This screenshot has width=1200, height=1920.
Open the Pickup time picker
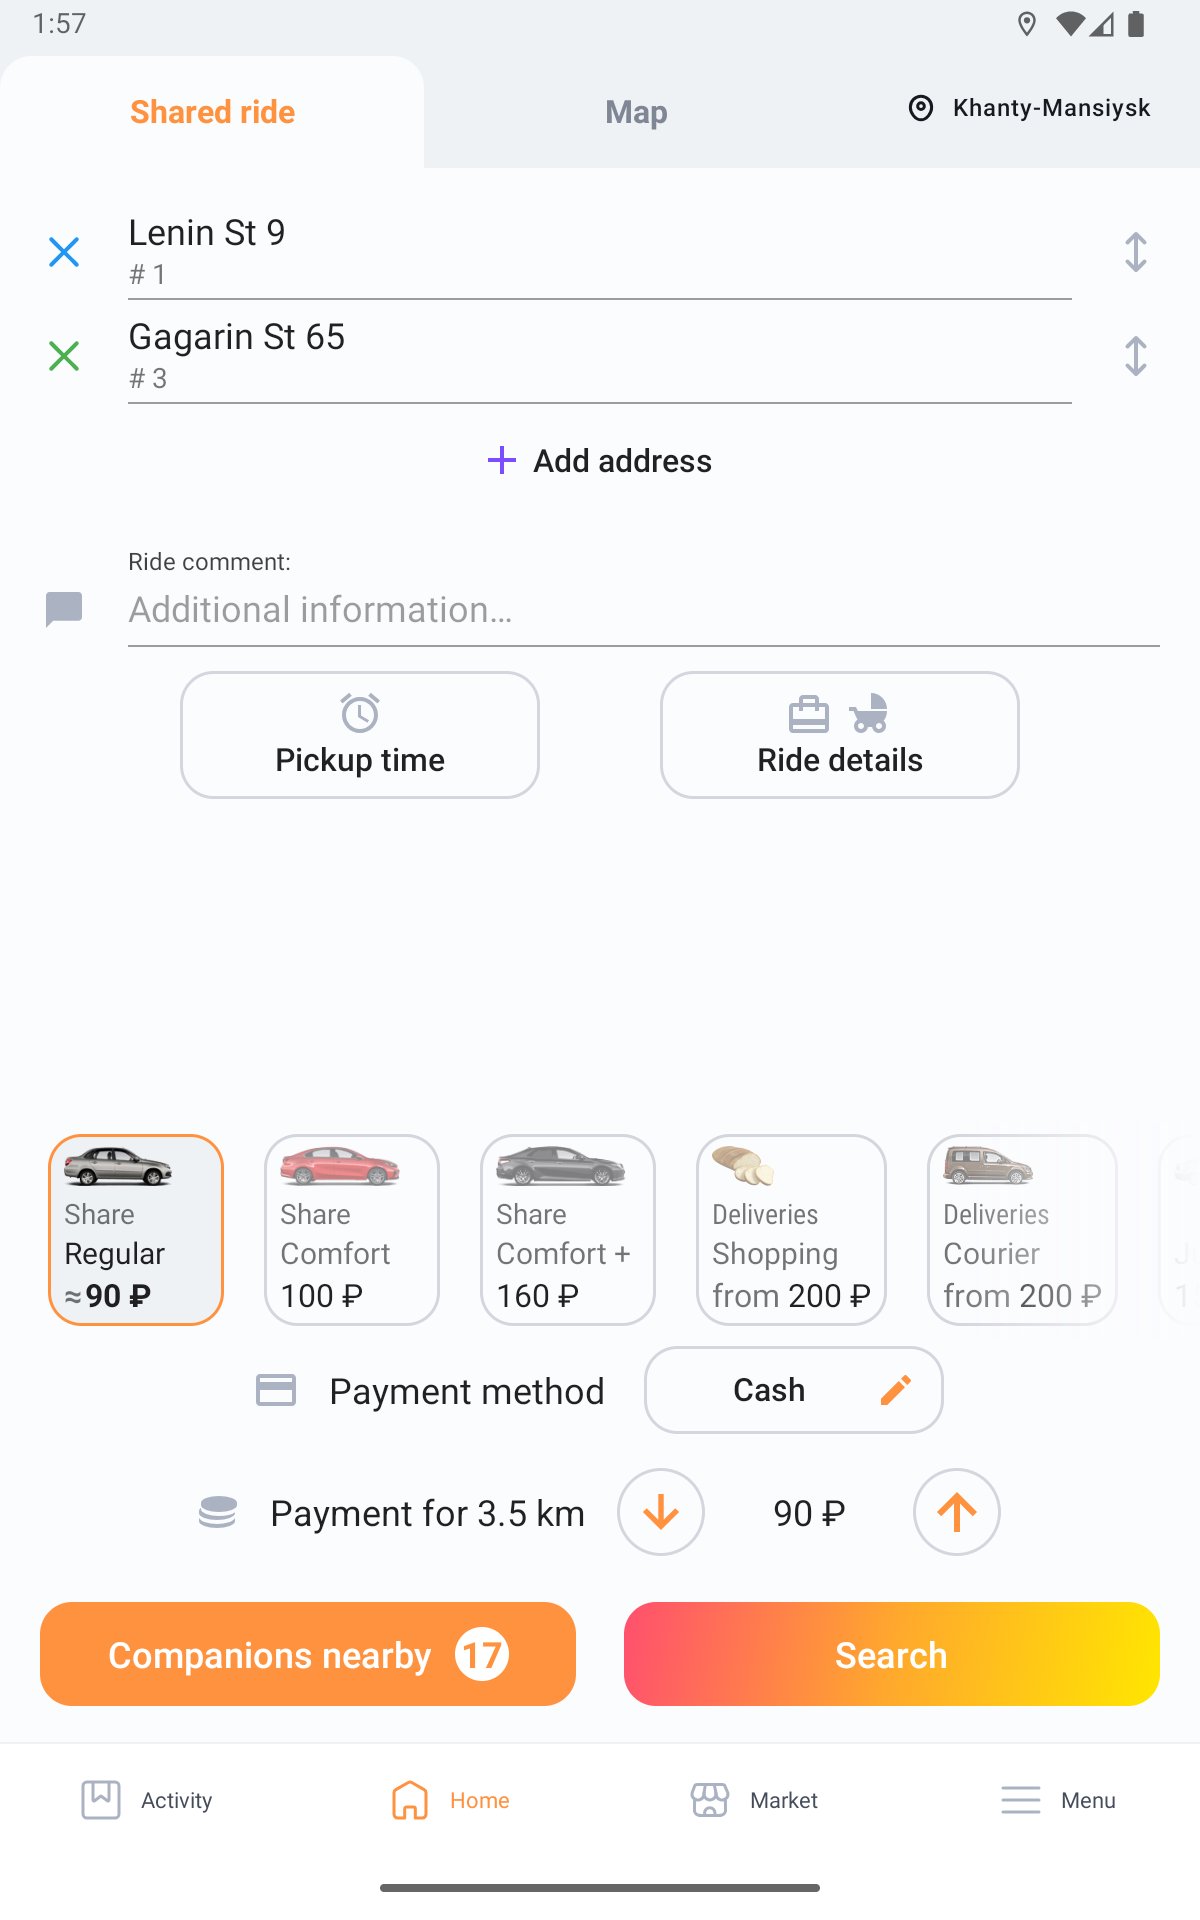(x=360, y=735)
